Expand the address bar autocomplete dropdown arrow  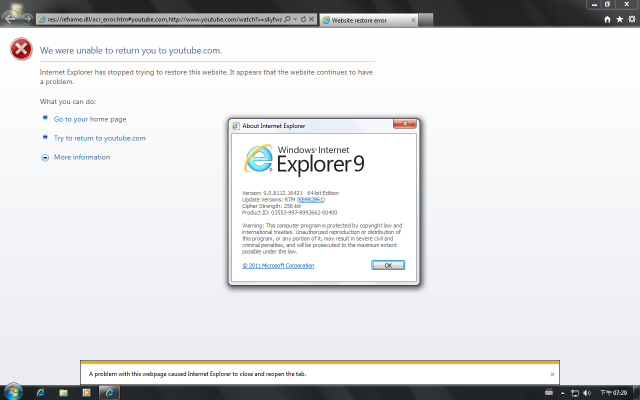[x=295, y=19]
